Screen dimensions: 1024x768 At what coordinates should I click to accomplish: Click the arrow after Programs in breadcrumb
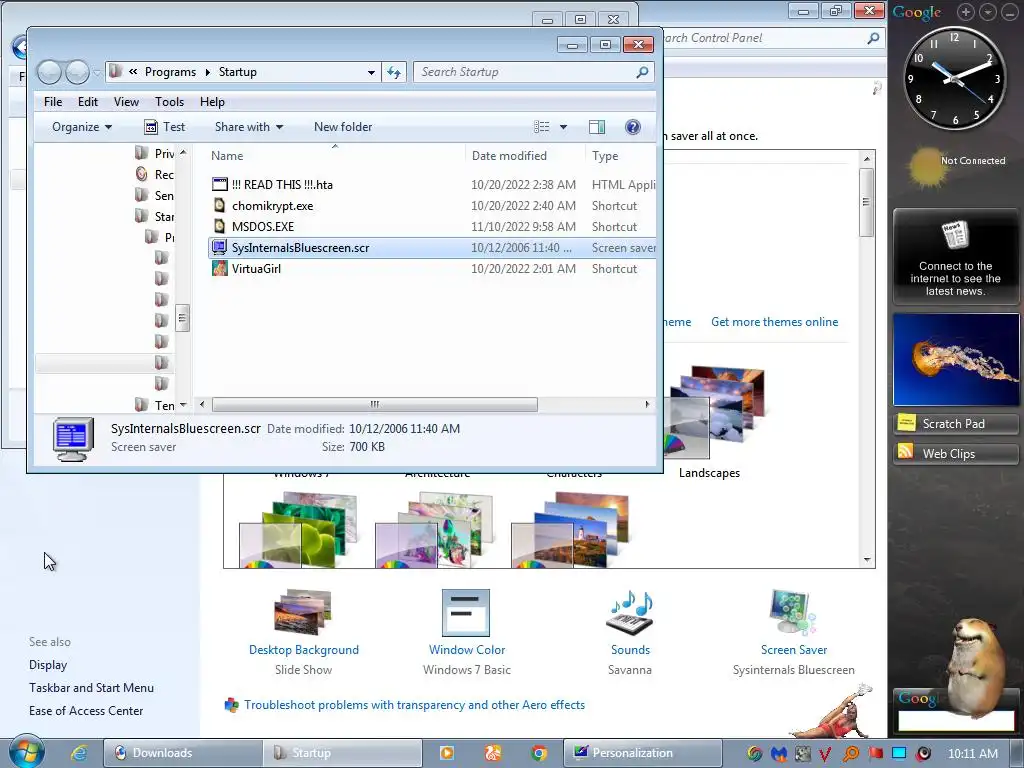pyautogui.click(x=208, y=72)
